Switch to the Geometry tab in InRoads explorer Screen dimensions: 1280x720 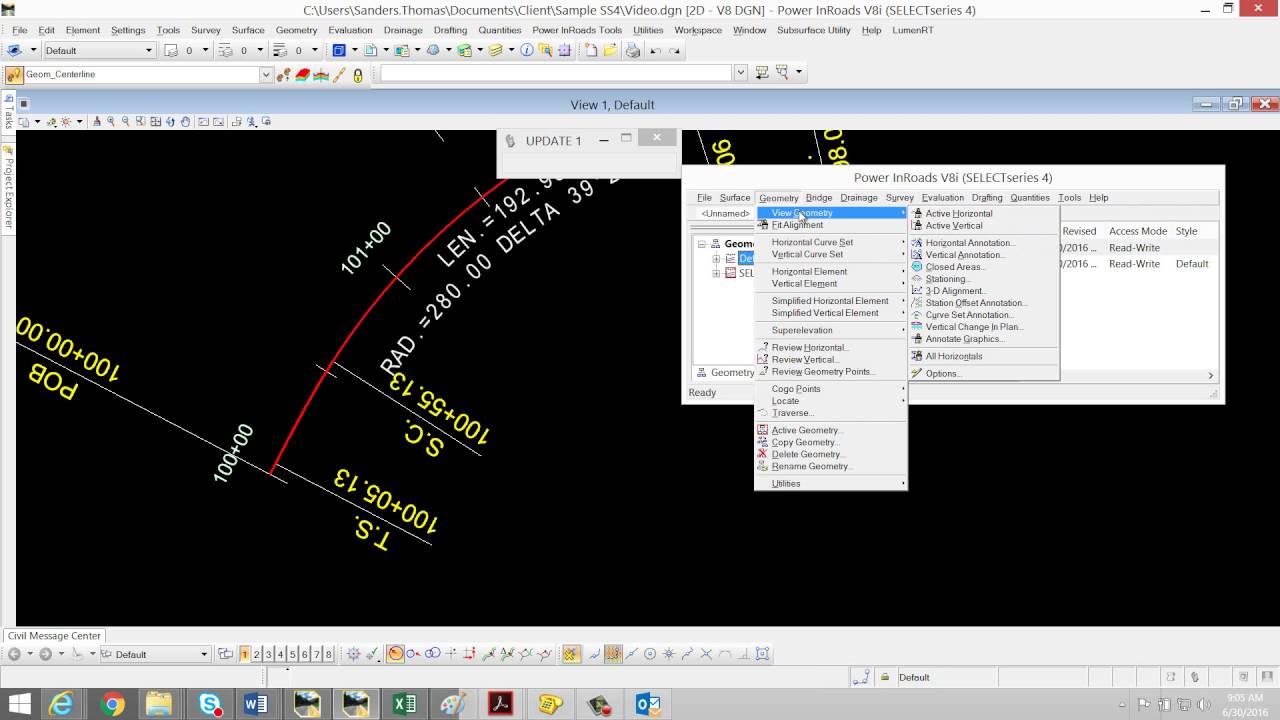[x=726, y=373]
